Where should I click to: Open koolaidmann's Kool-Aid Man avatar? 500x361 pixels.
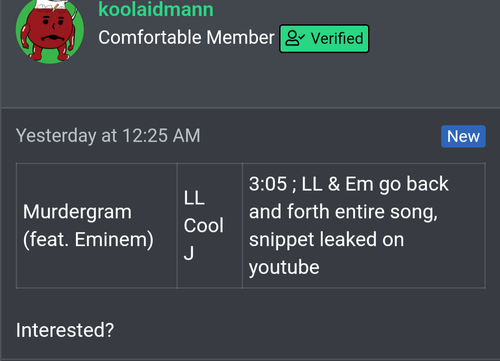click(x=50, y=31)
